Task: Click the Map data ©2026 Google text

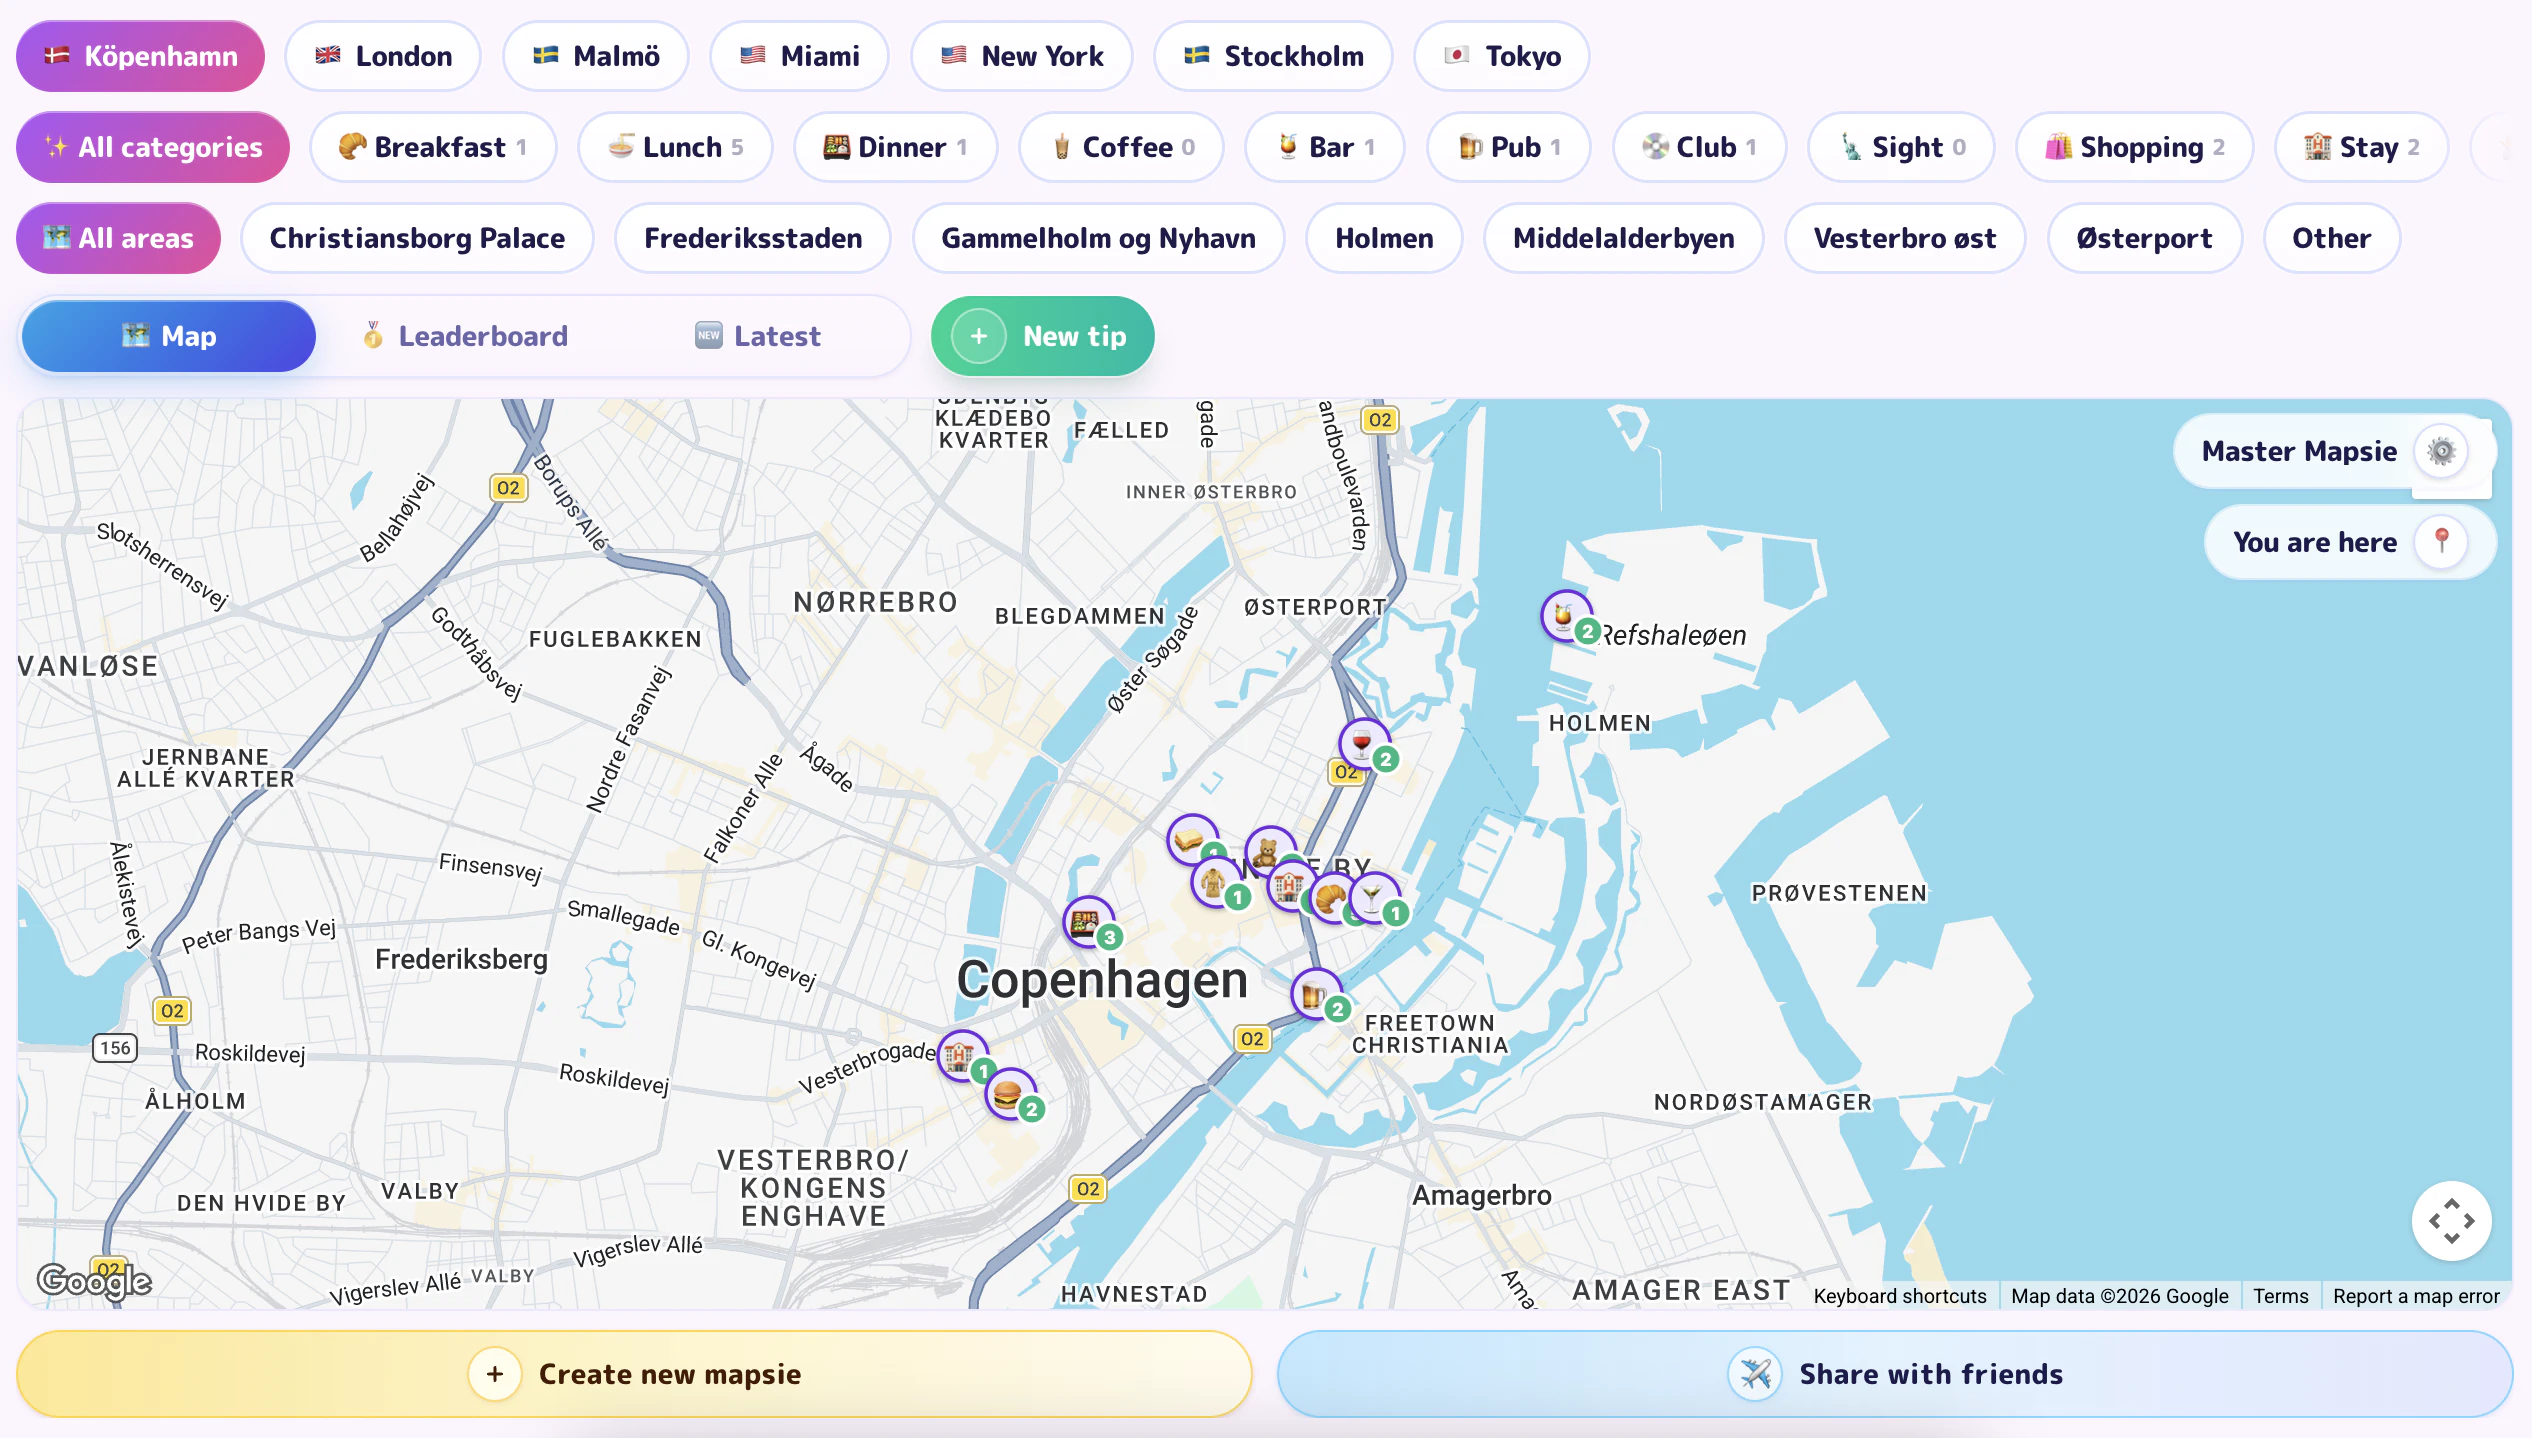Action: [2119, 1296]
